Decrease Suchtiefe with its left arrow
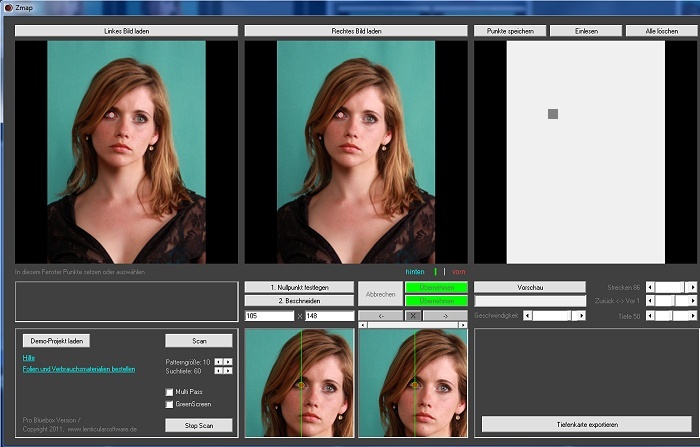The height and width of the screenshot is (447, 700). 219,371
